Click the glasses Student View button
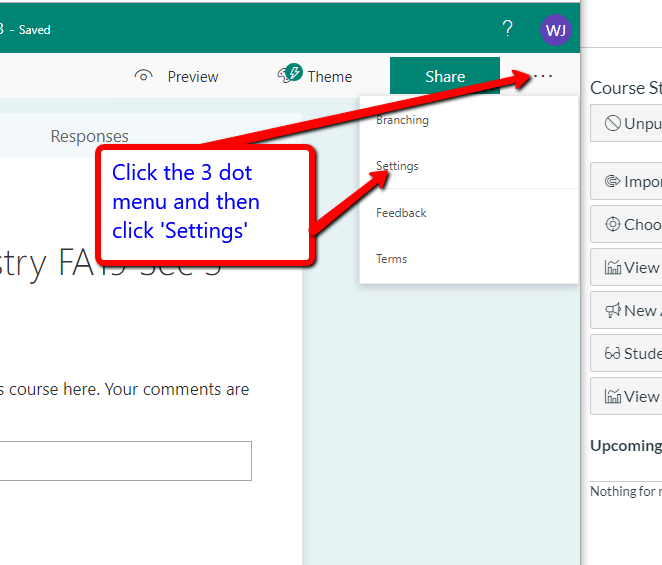Screen dimensions: 662x565 [x=612, y=353]
